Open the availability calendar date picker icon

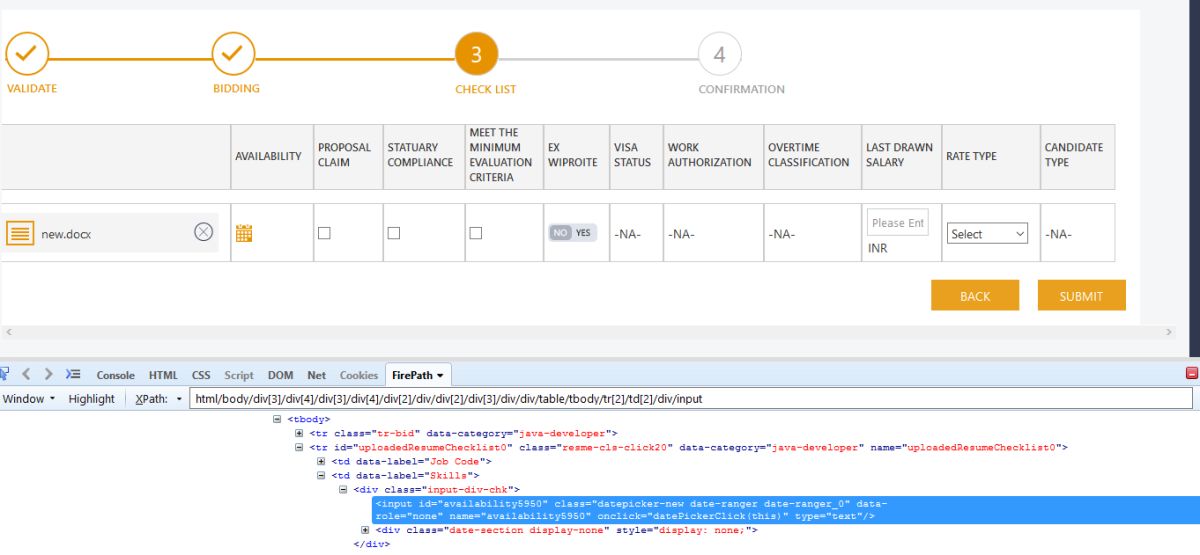[243, 233]
